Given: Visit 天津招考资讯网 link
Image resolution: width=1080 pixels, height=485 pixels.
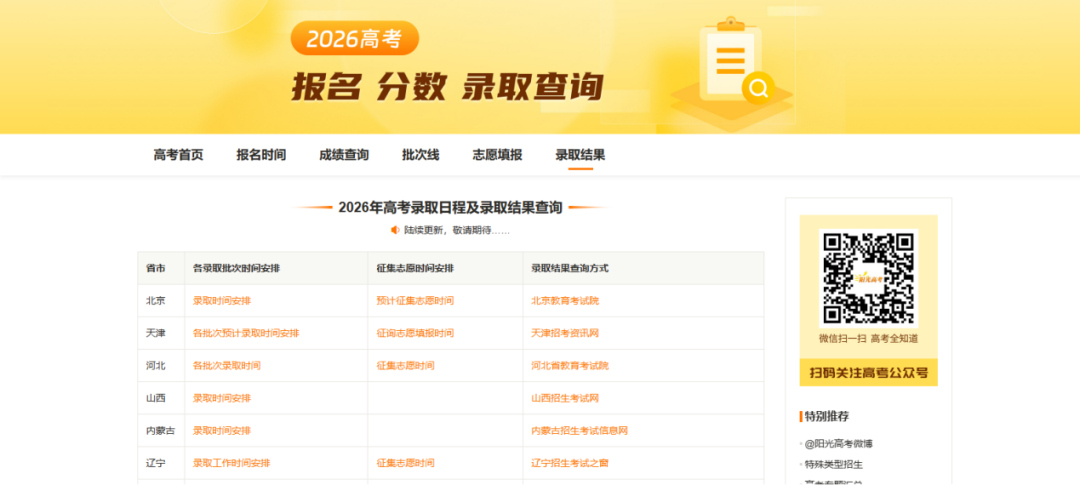Looking at the screenshot, I should click(565, 333).
